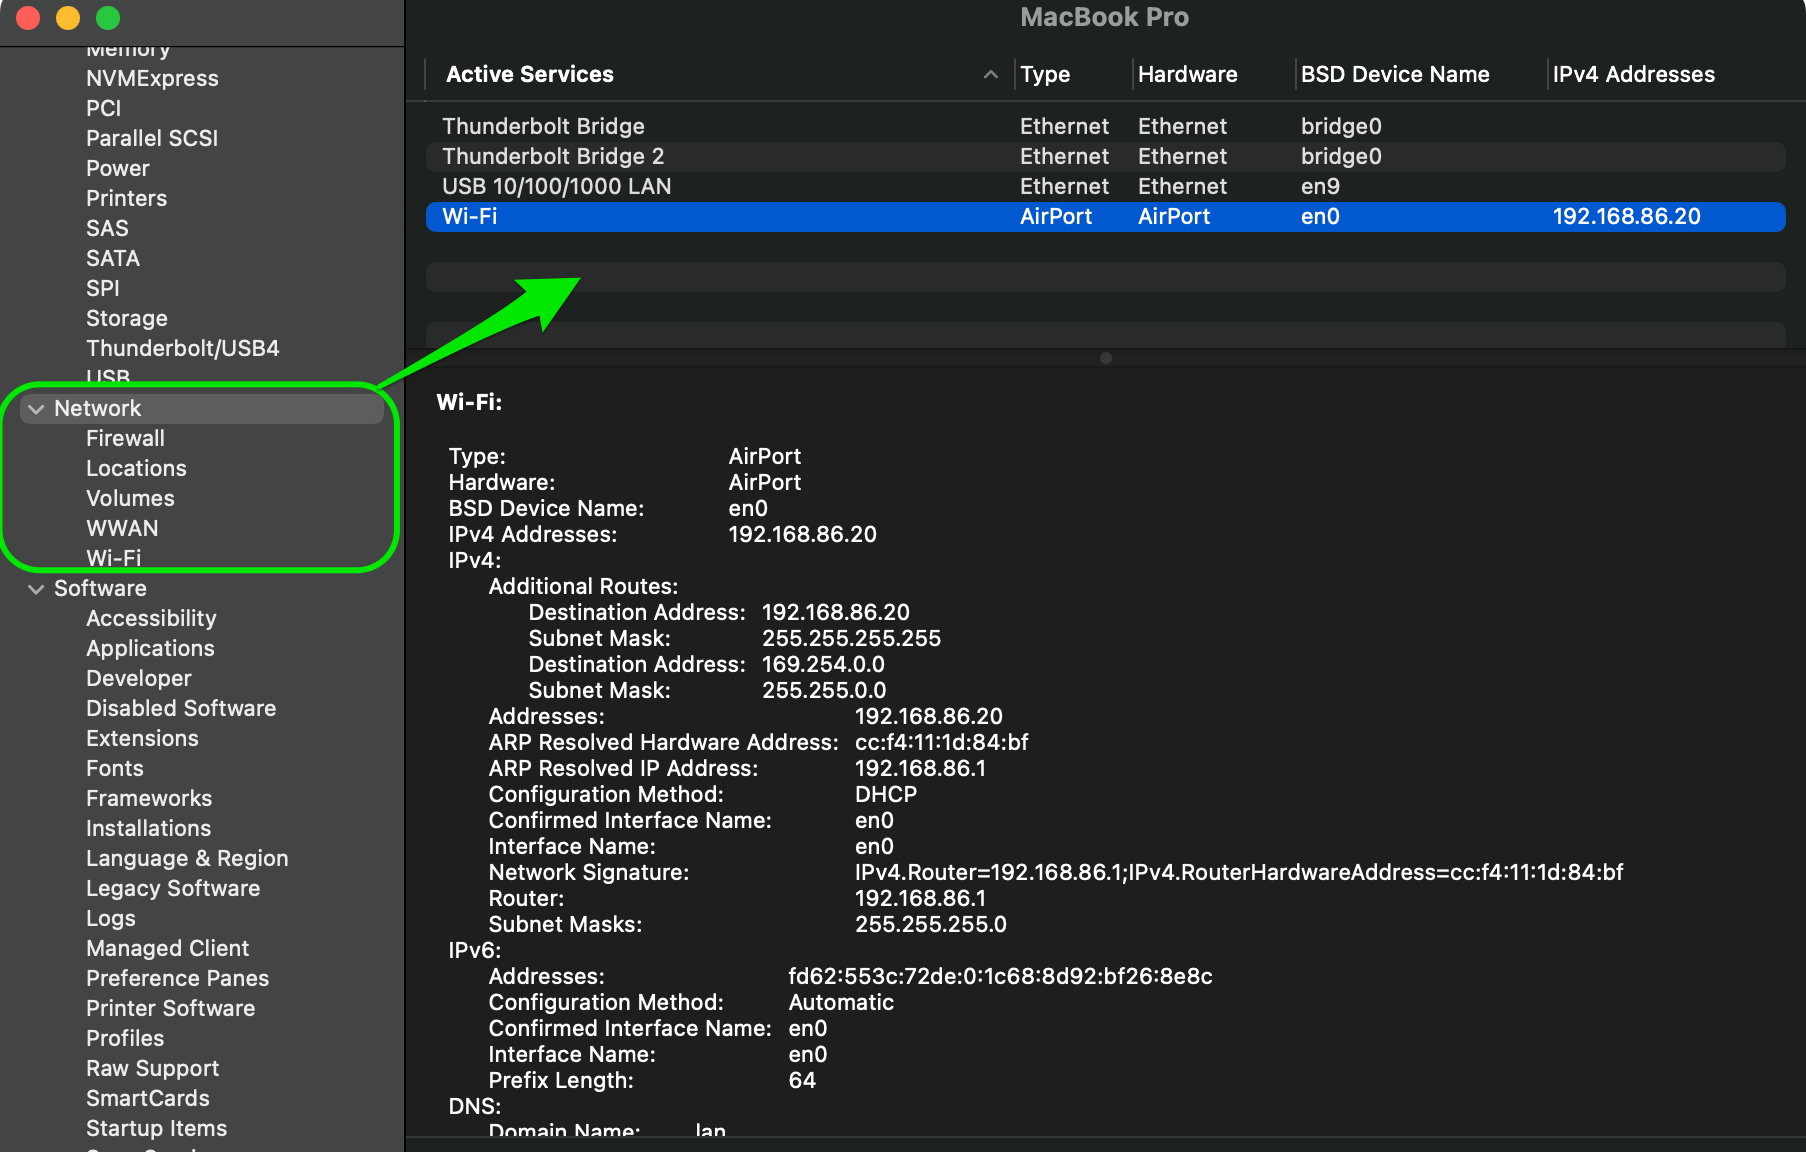Click the split pane divider handle
The image size is (1806, 1152).
tap(1105, 358)
